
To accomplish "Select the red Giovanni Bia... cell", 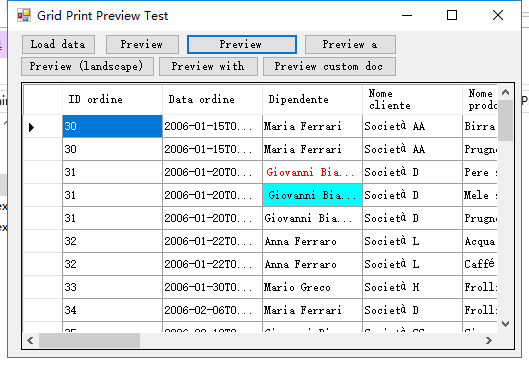I will pos(312,172).
